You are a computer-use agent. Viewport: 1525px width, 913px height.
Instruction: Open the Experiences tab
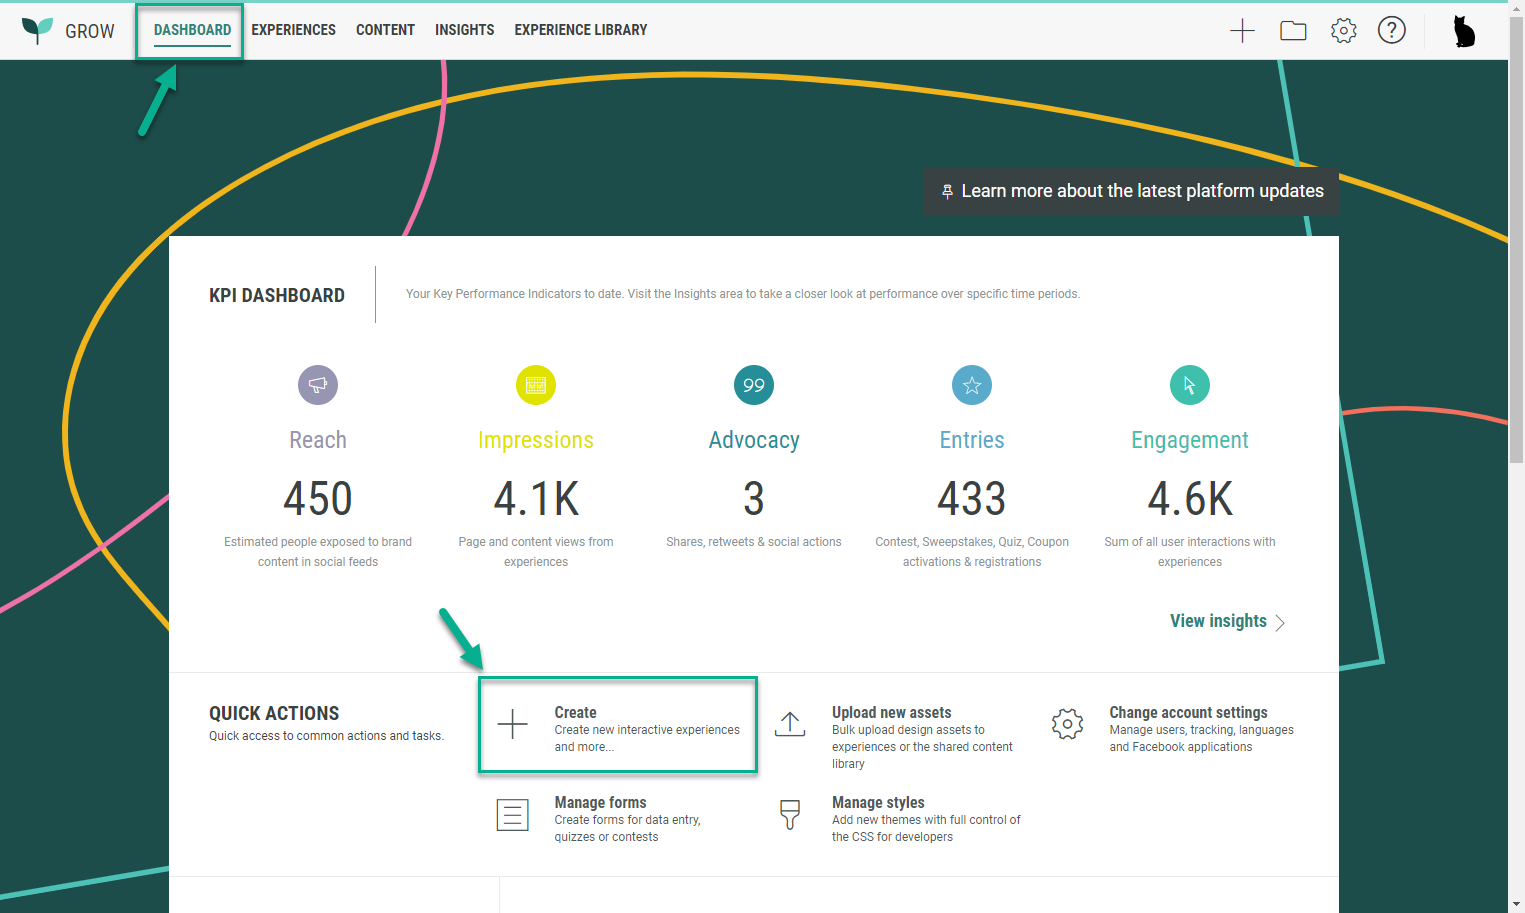tap(293, 30)
